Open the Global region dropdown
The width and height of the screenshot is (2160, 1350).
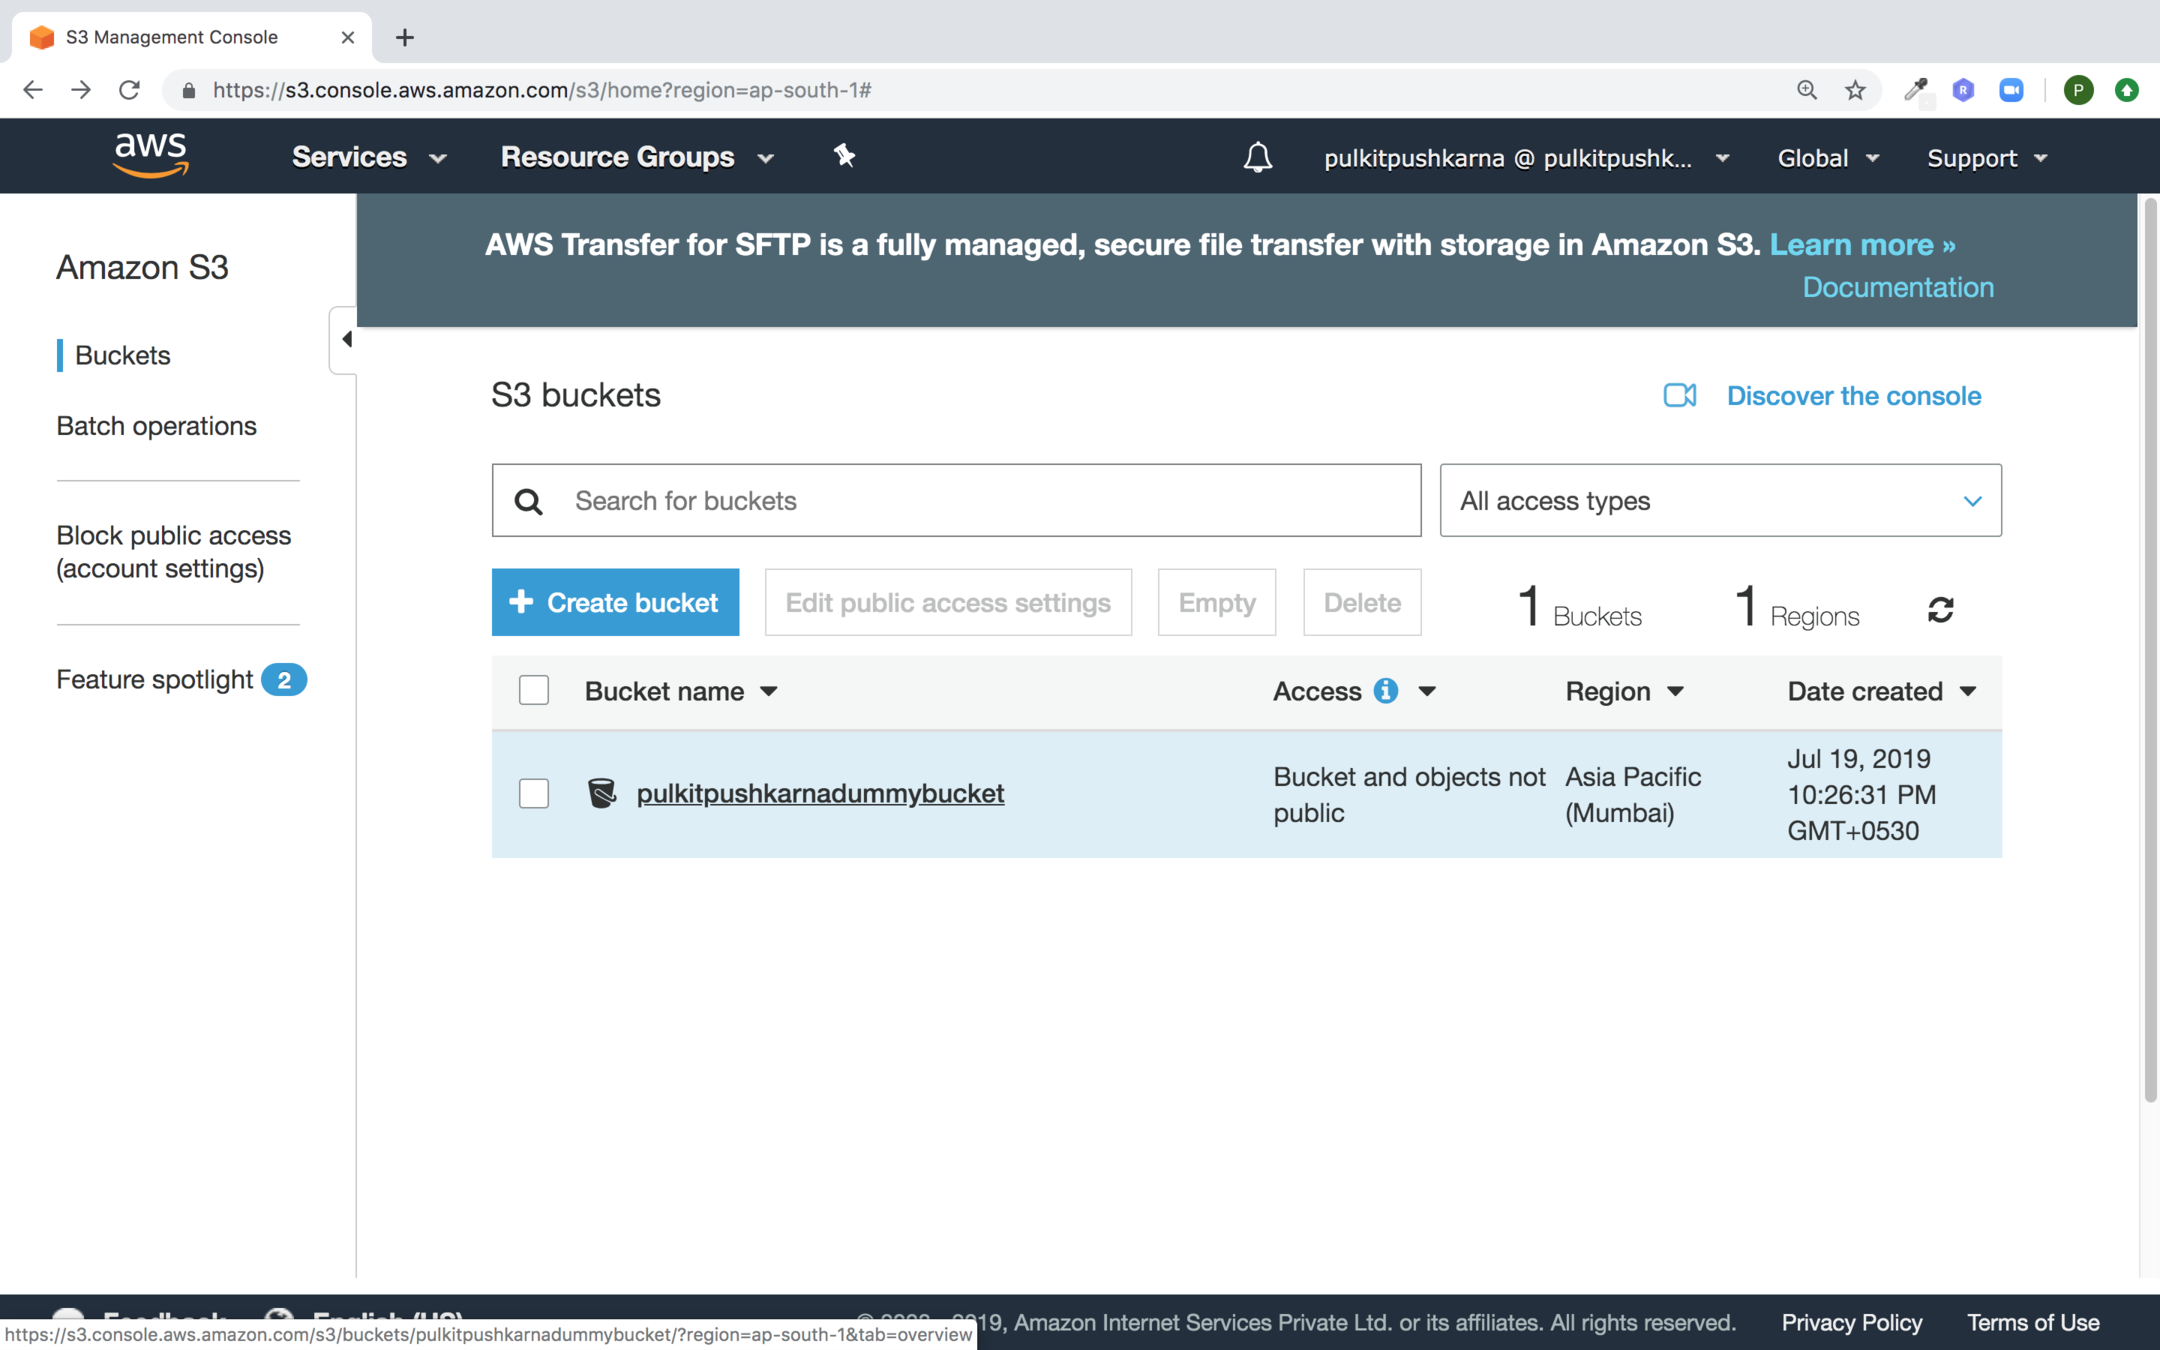tap(1827, 158)
